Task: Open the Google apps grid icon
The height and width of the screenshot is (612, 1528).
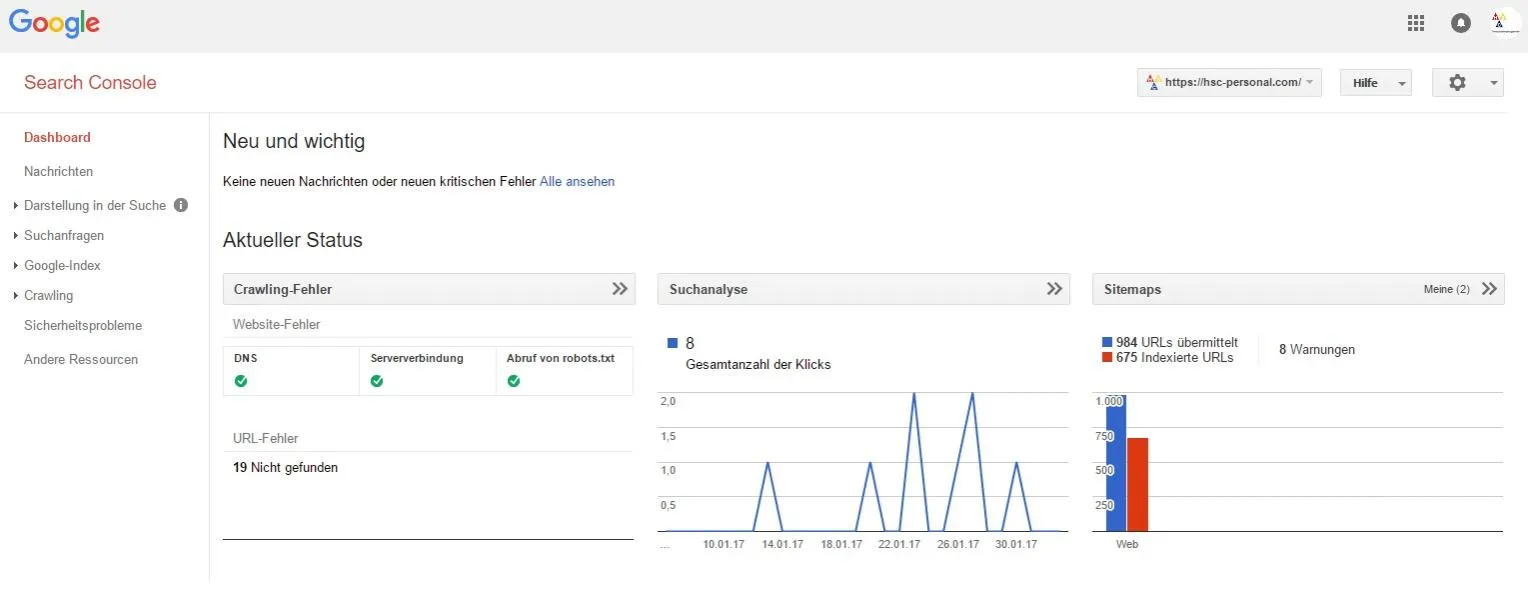Action: point(1415,23)
